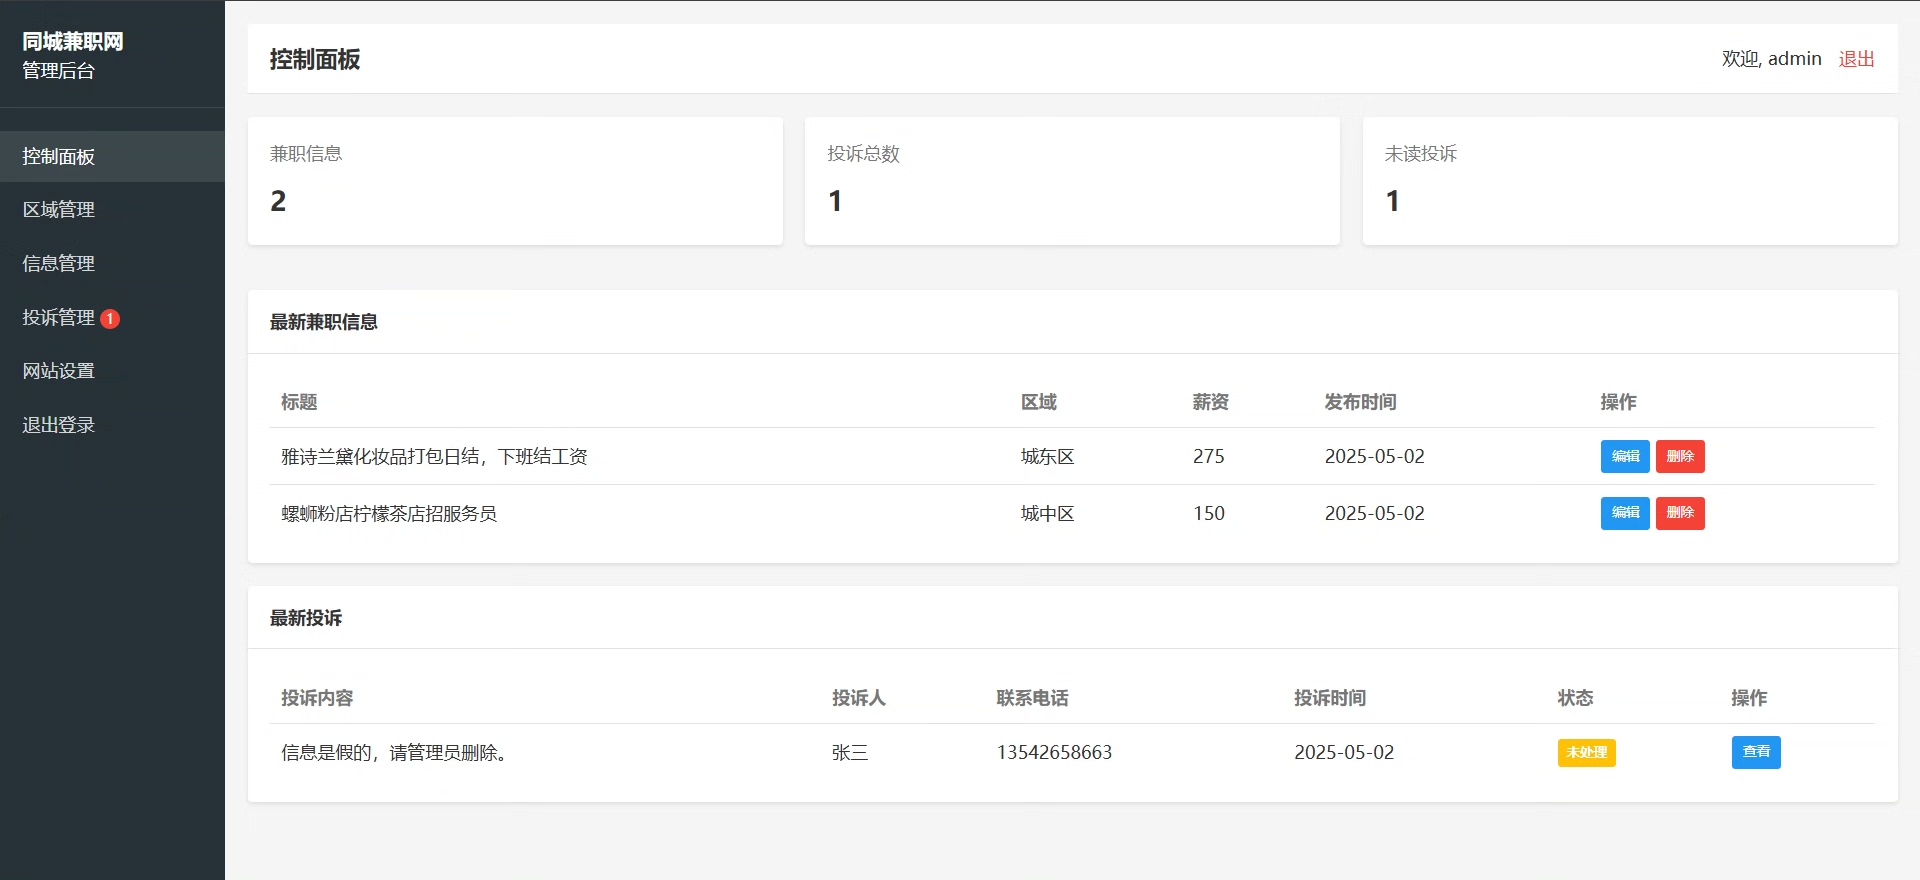Image resolution: width=1920 pixels, height=880 pixels.
Task: Click the complaint text 信息是假的
Action: (x=394, y=753)
